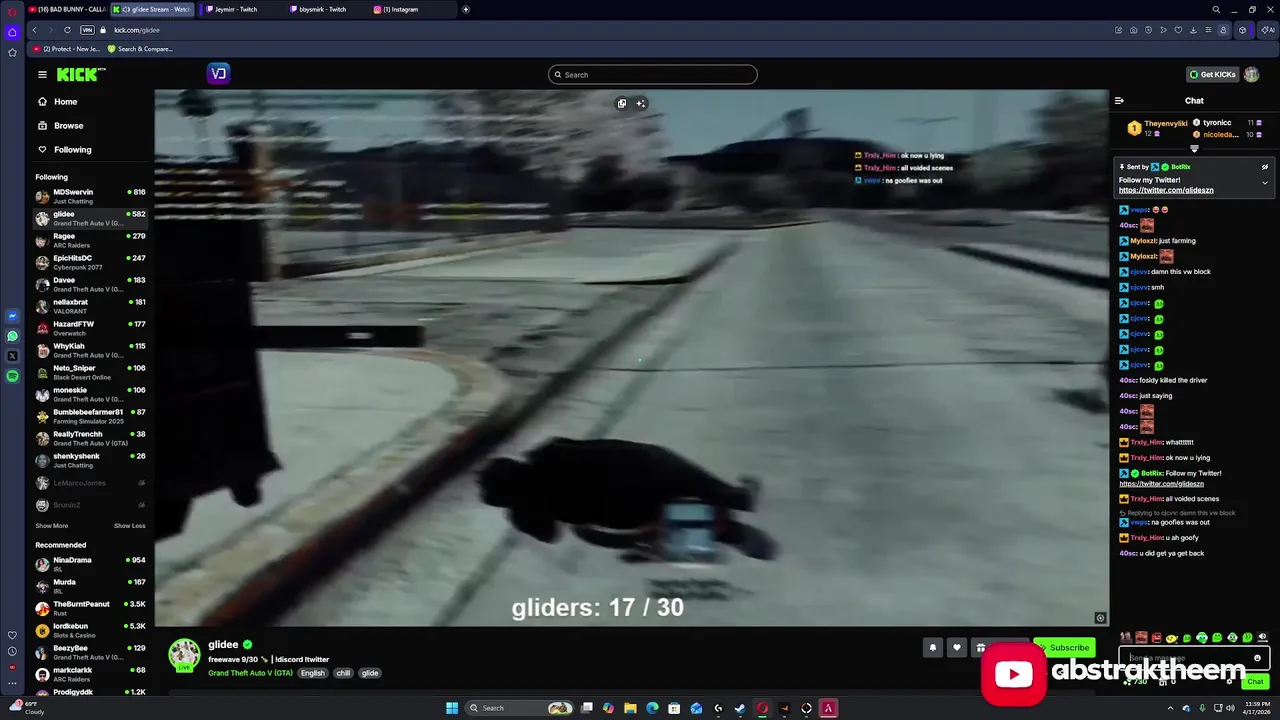
Task: Open chat settings gear
Action: pos(1229,682)
